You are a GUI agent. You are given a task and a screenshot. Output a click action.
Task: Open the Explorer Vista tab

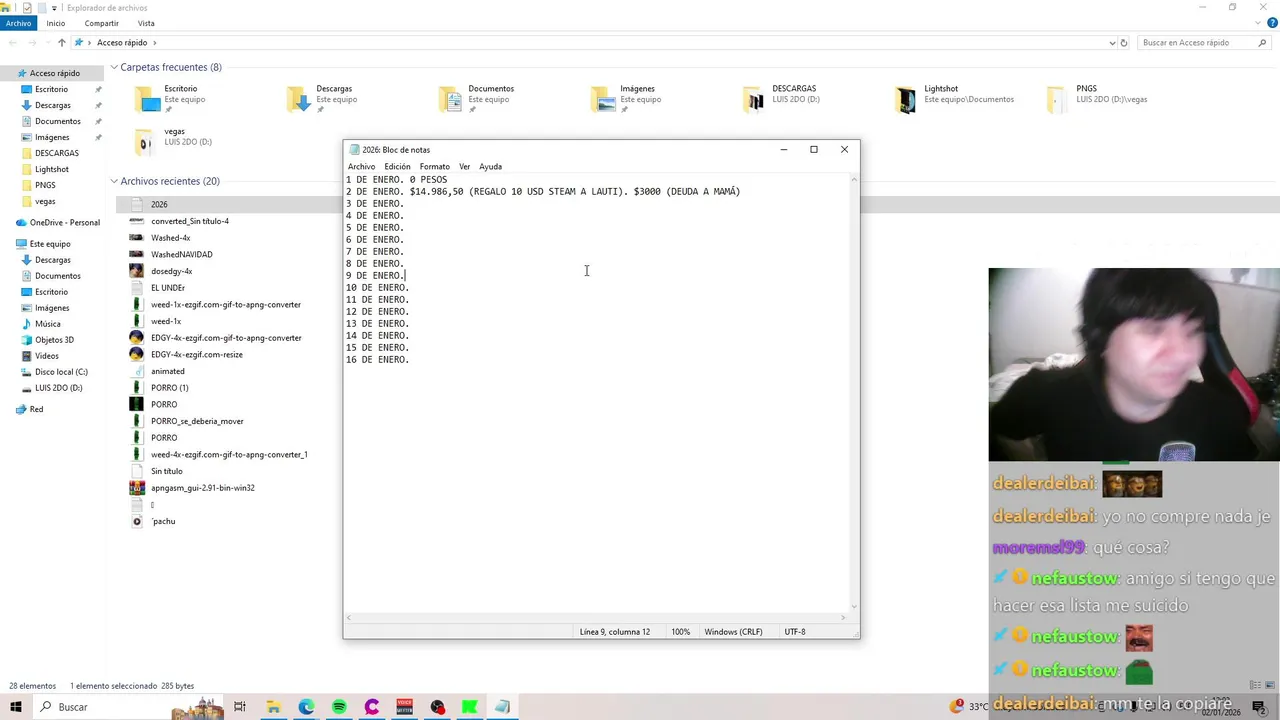tap(146, 23)
